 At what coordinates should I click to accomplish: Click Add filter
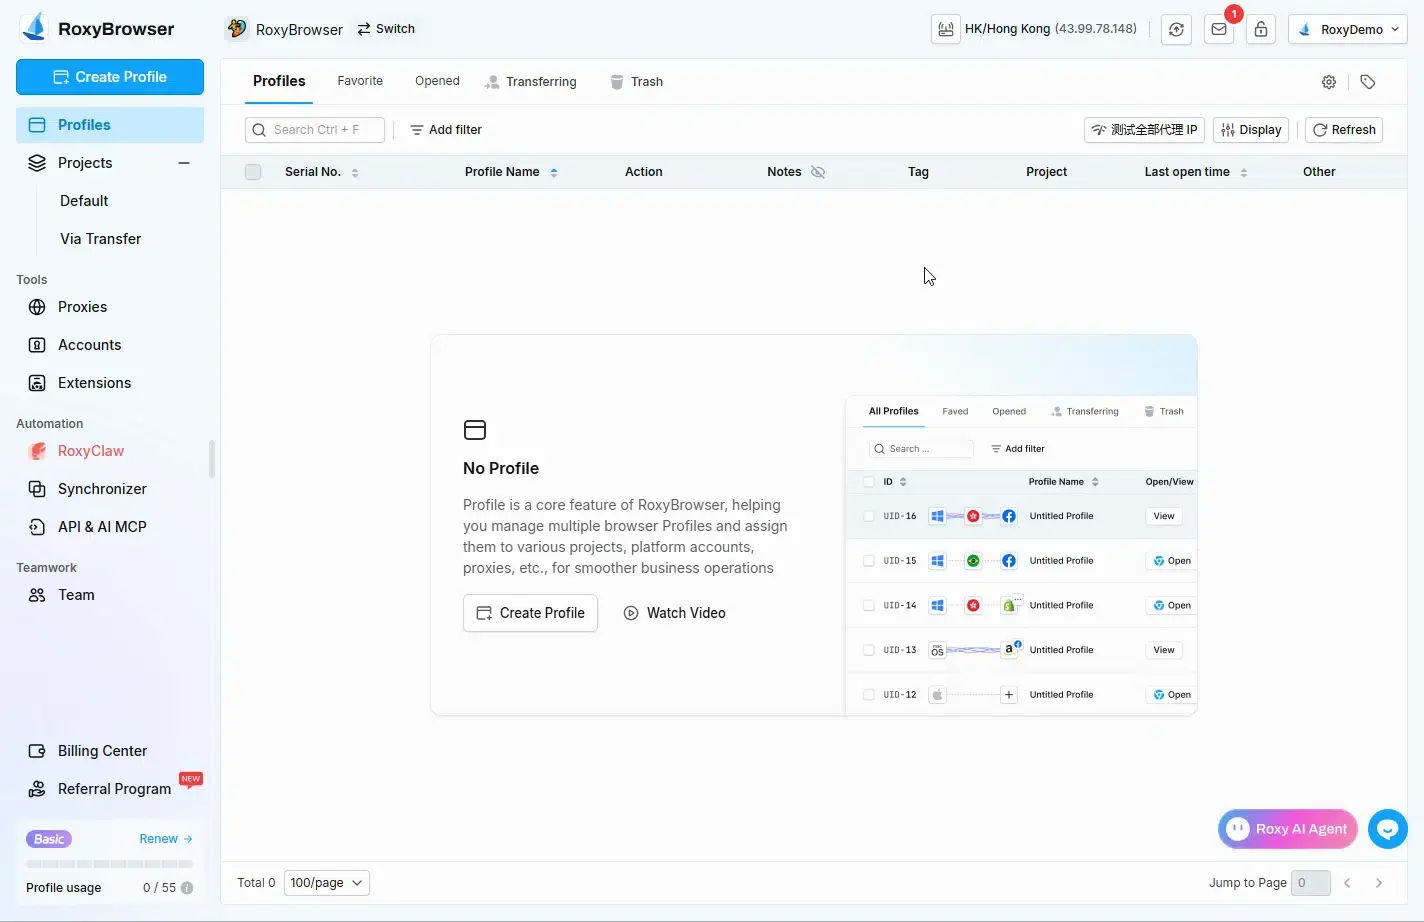click(x=446, y=130)
